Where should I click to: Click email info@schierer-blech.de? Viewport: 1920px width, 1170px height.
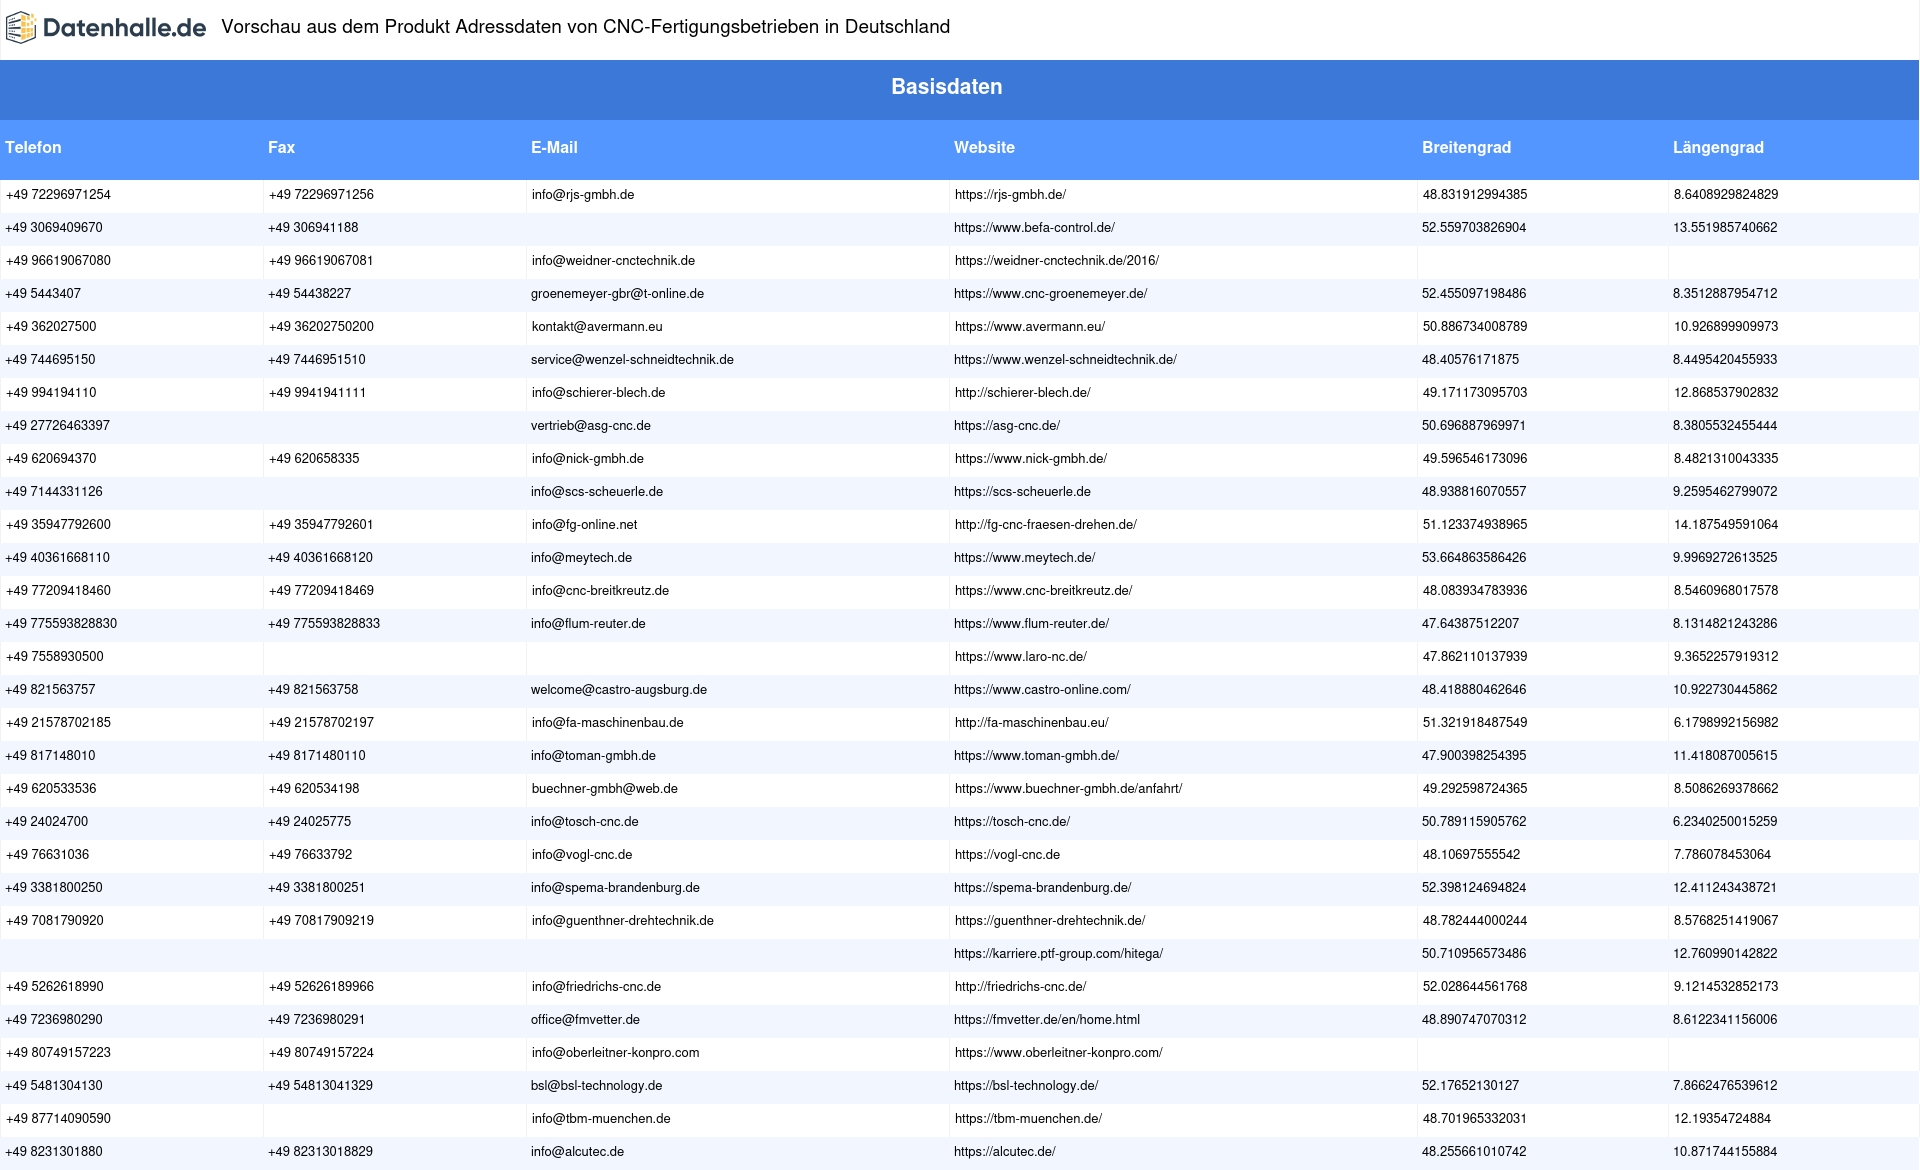pyautogui.click(x=598, y=393)
